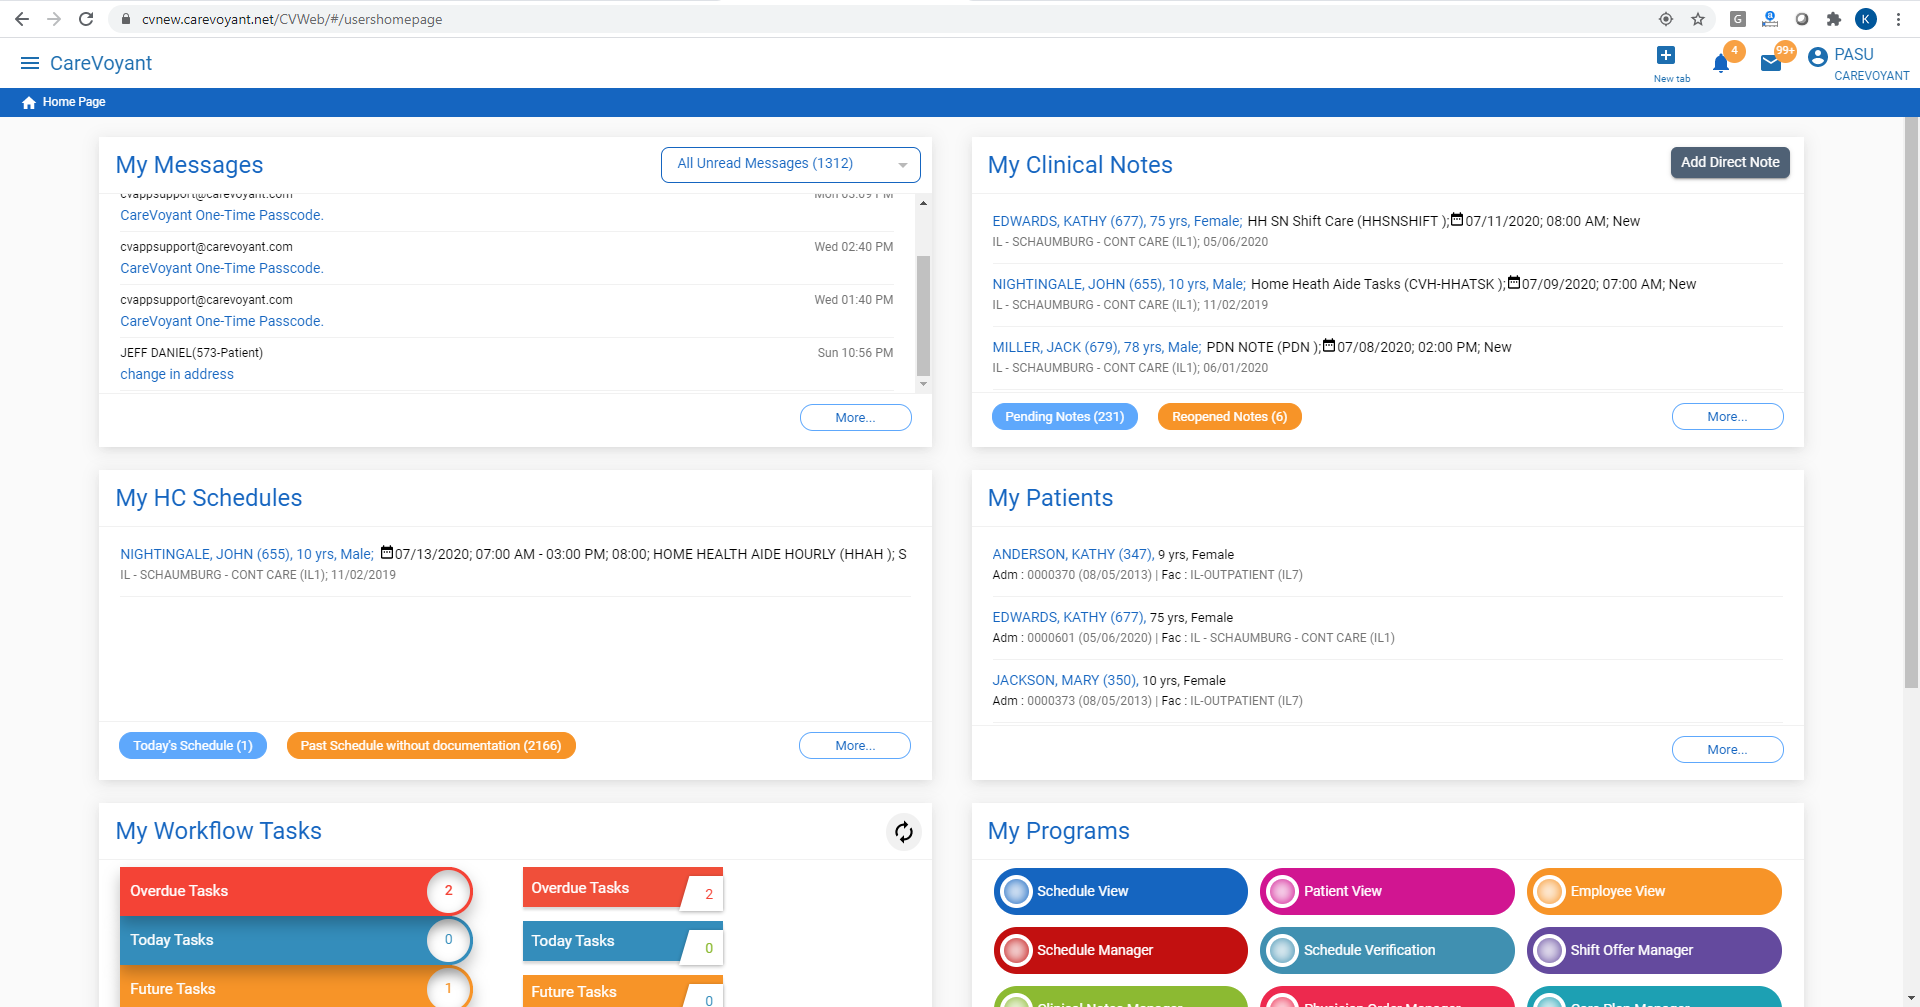
Task: Open the hamburger navigation menu
Action: [x=30, y=63]
